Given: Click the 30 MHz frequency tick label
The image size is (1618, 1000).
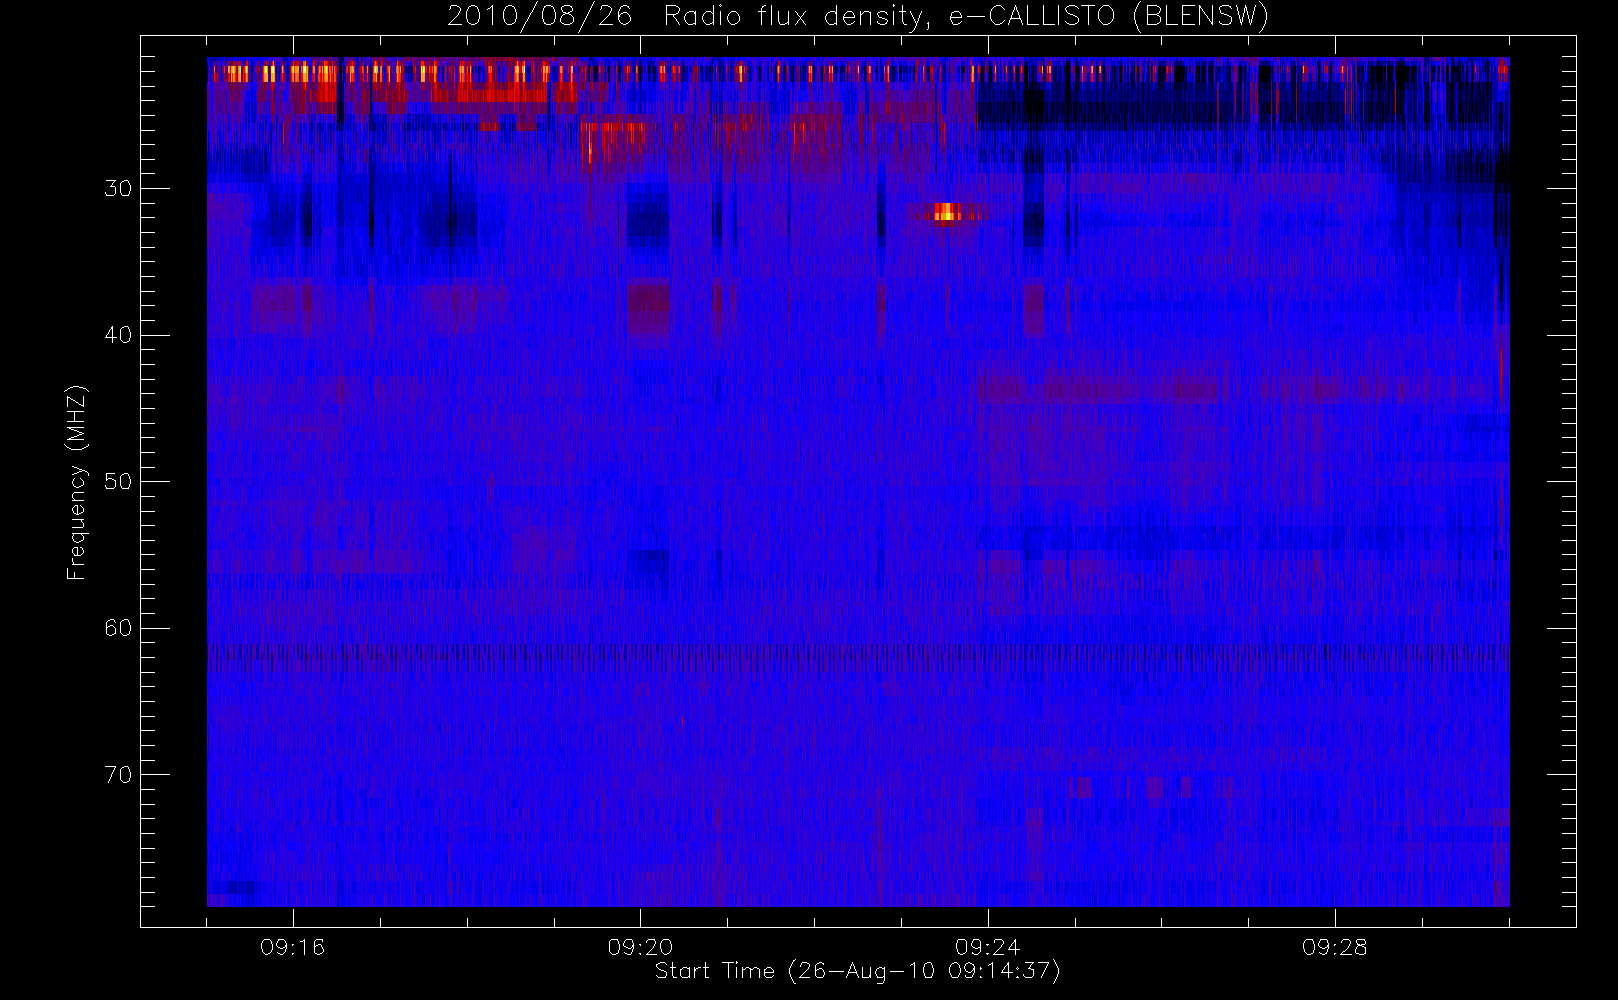Looking at the screenshot, I should point(118,188).
